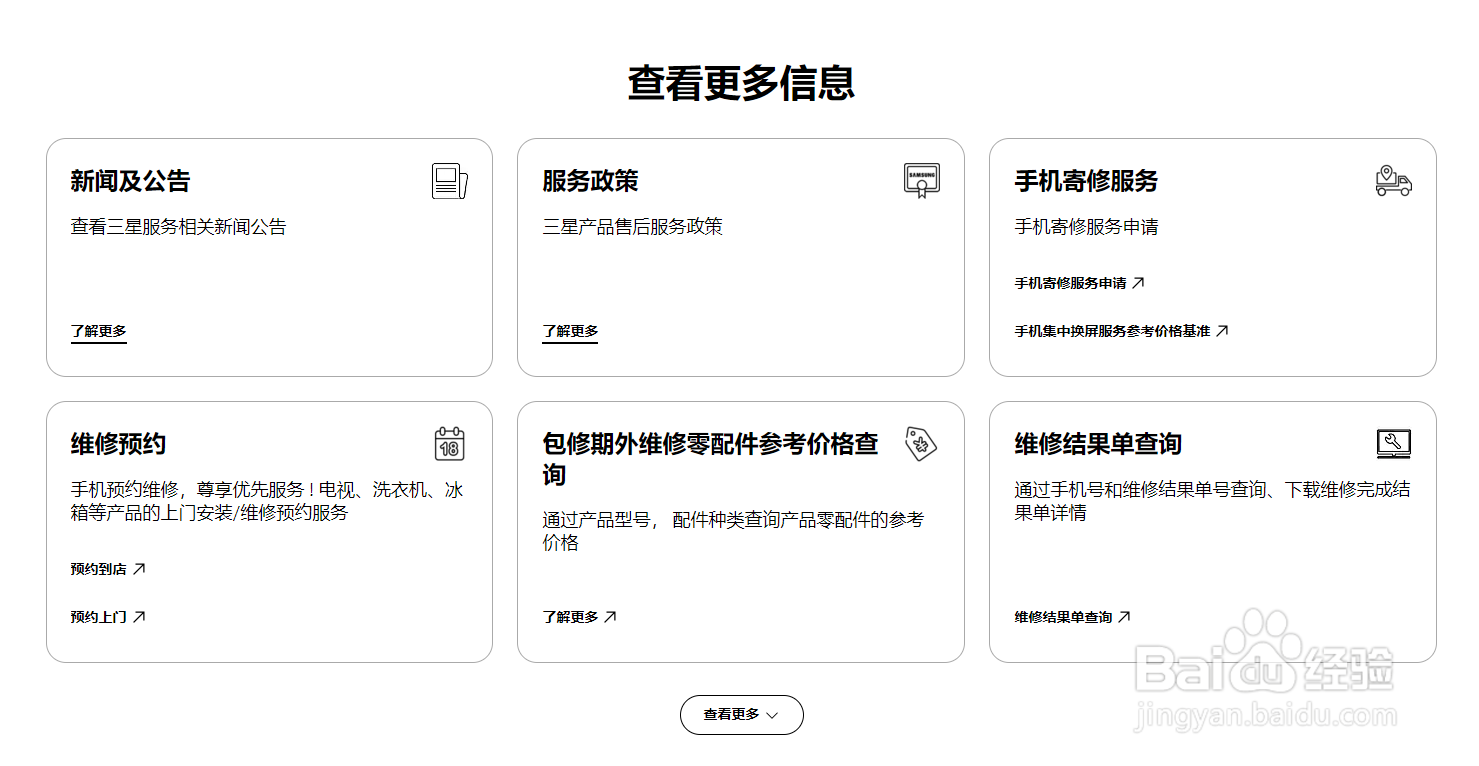Click the 服务政策 card title
This screenshot has height=766, width=1479.
(x=590, y=181)
